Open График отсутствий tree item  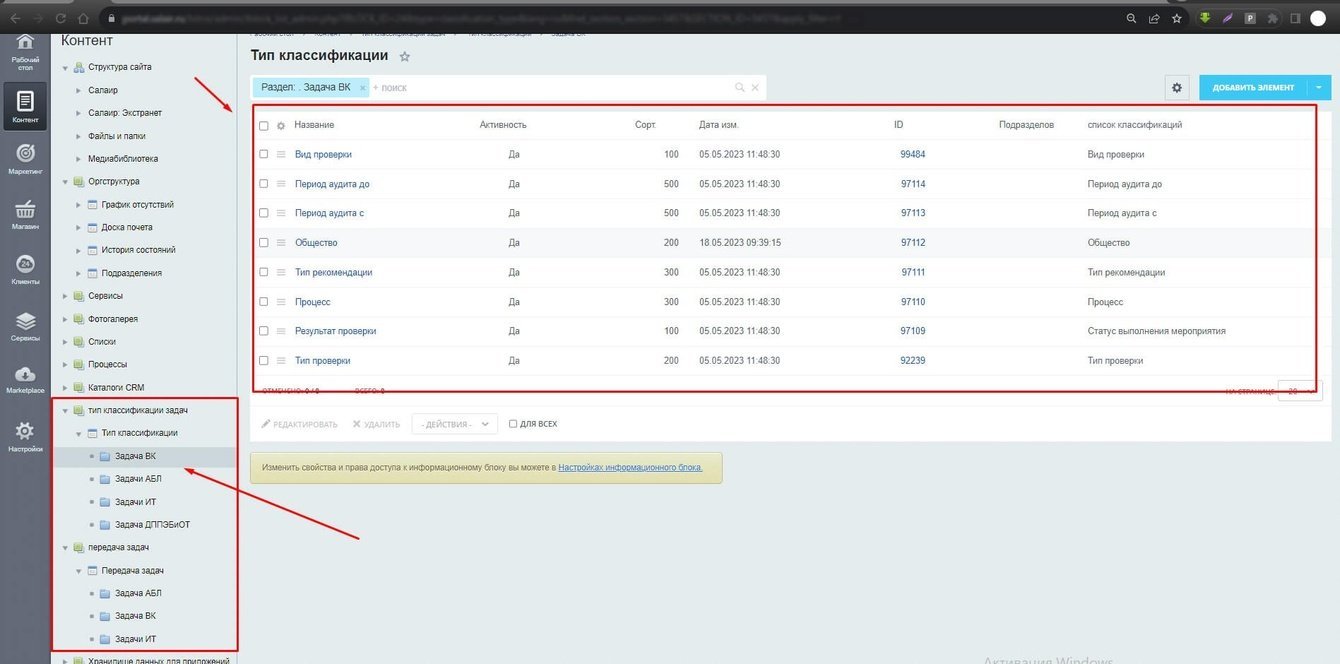tap(137, 205)
